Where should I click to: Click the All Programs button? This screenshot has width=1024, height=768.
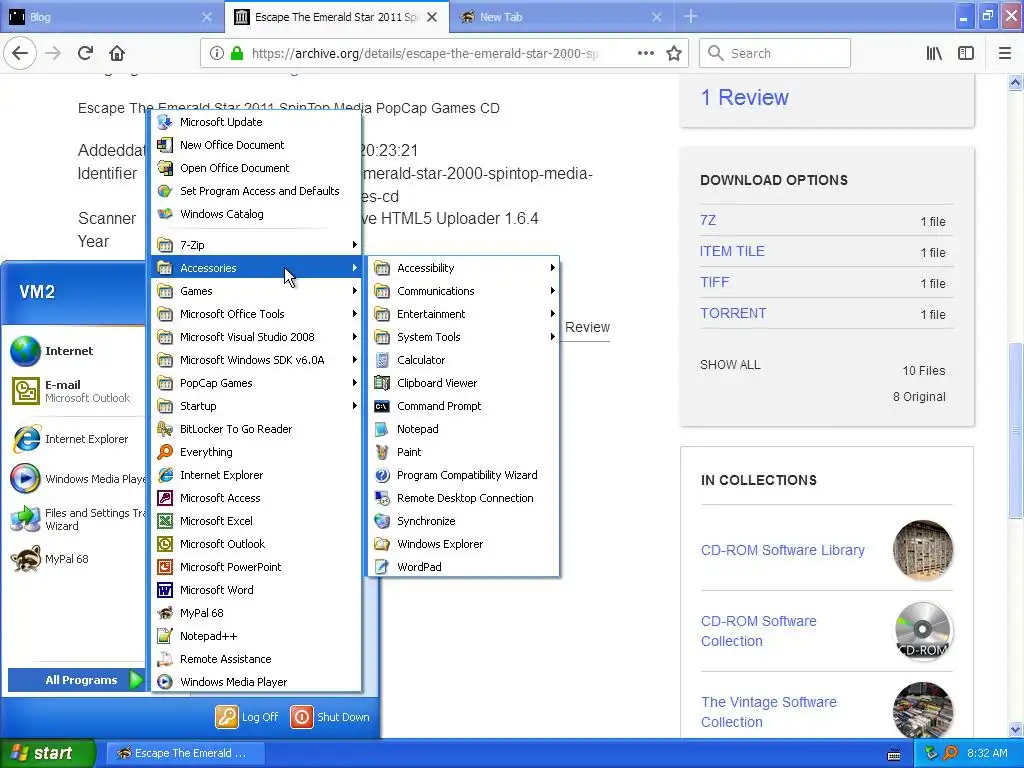click(76, 680)
